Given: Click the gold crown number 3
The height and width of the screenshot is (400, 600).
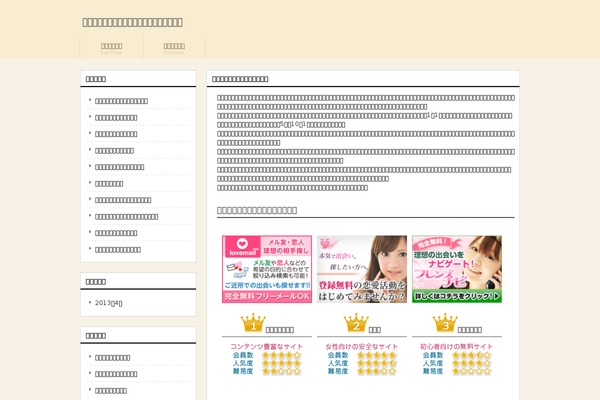Looking at the screenshot, I should tap(445, 323).
